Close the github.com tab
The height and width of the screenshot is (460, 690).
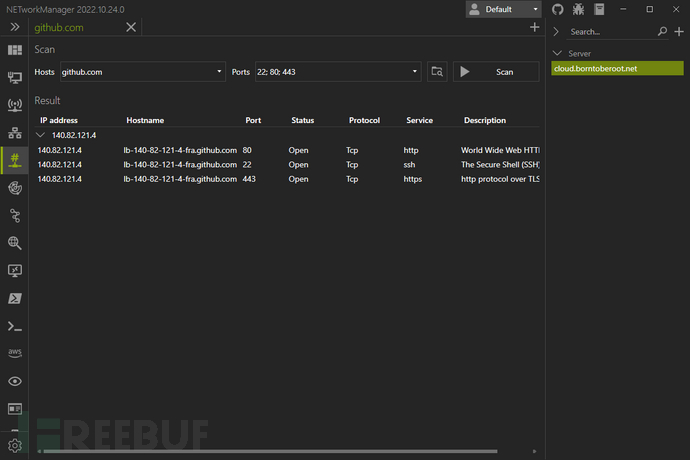131,27
